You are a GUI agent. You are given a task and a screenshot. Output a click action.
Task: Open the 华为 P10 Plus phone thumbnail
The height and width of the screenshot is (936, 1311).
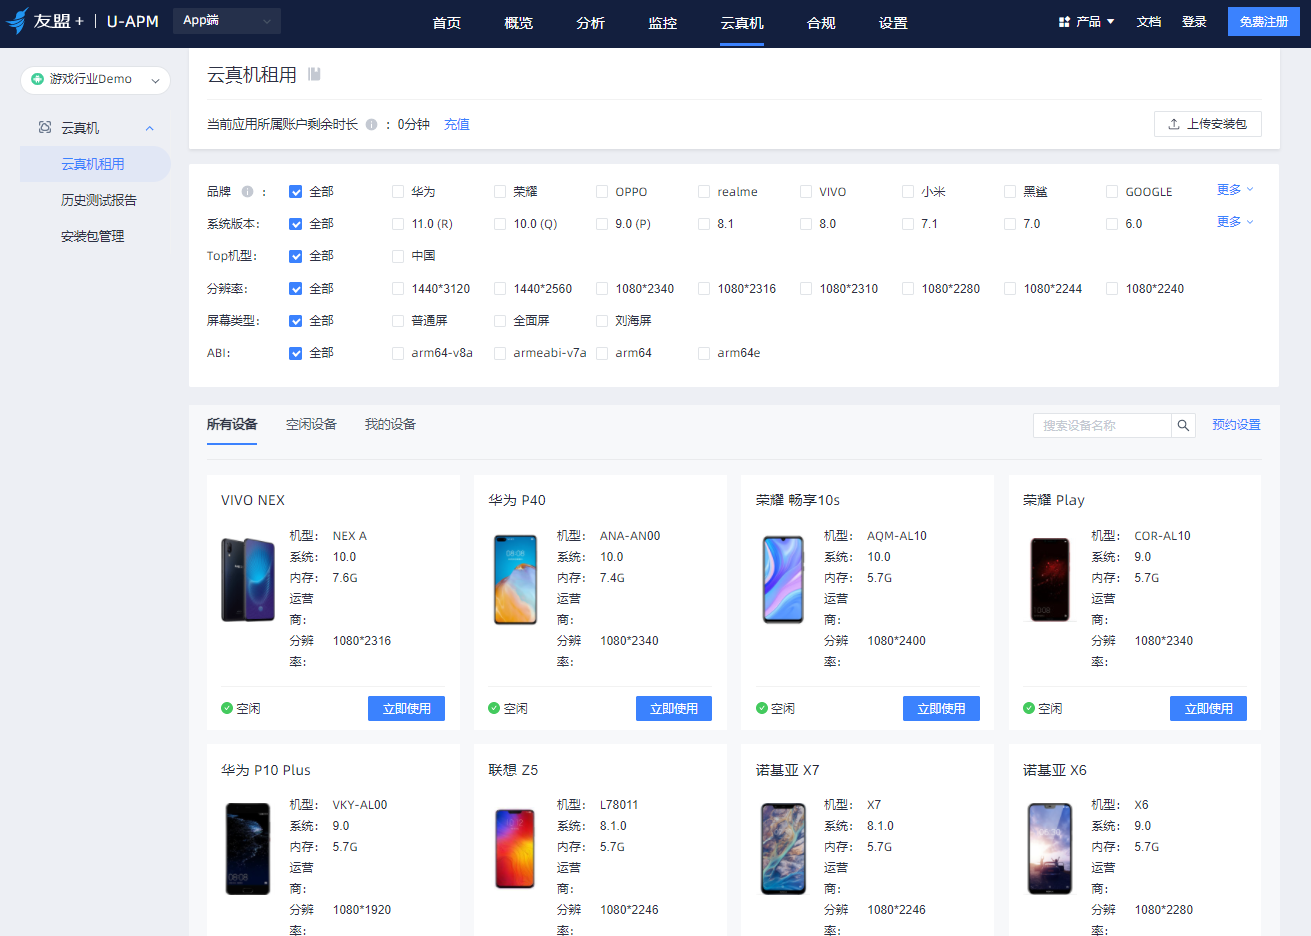(248, 849)
